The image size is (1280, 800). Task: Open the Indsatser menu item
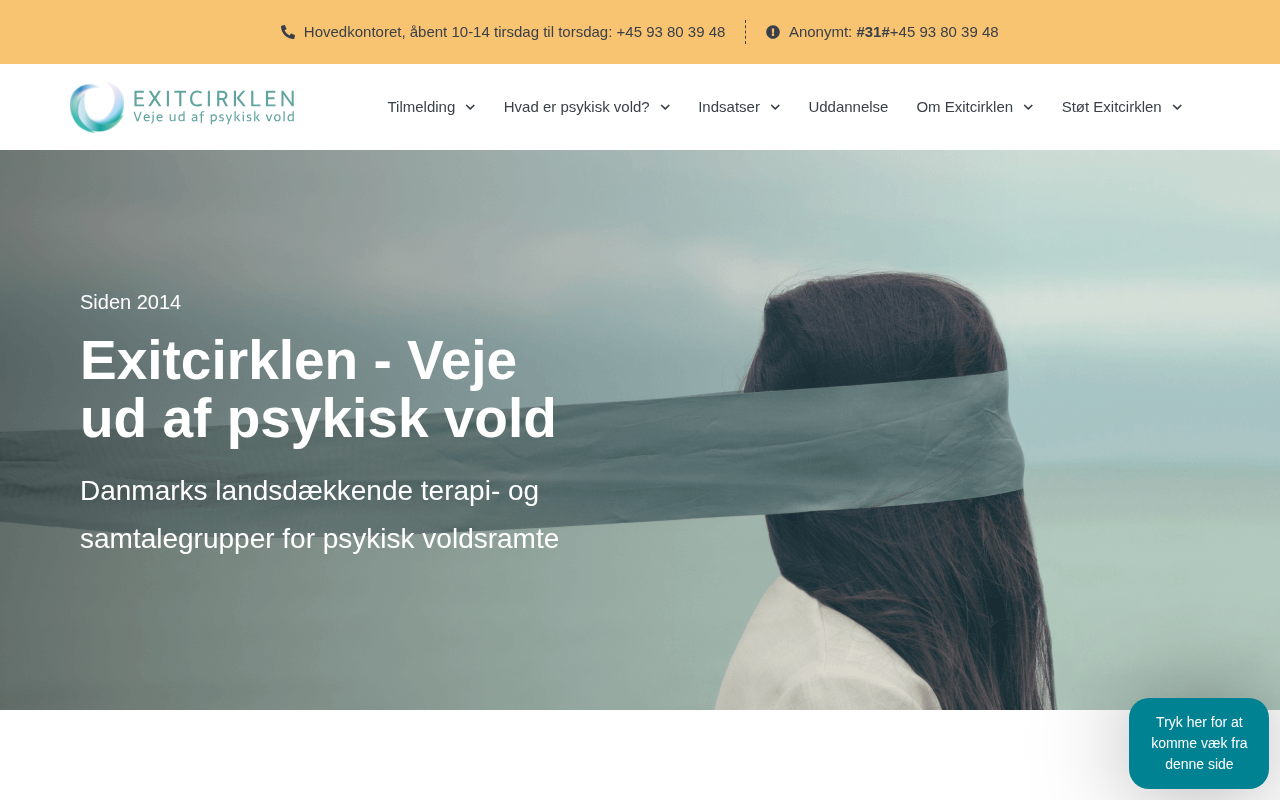729,107
